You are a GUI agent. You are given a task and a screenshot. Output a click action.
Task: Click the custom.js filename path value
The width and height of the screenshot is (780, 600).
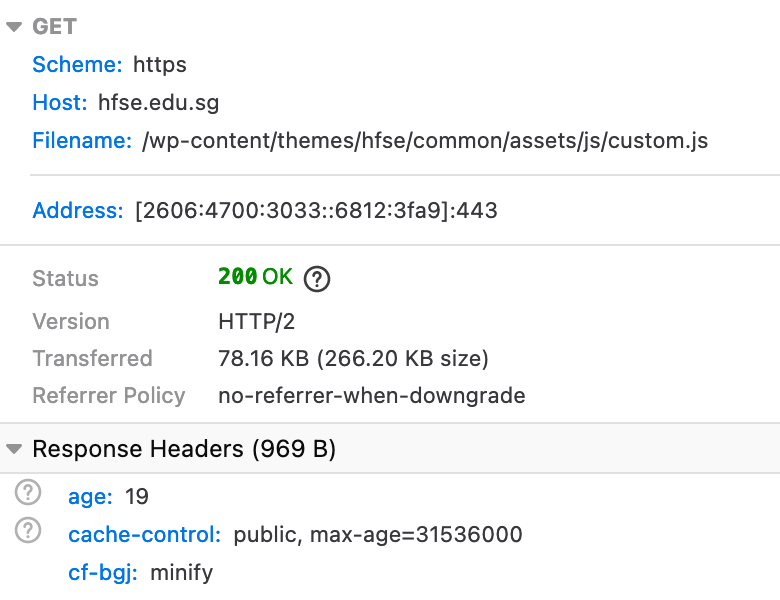pos(425,140)
